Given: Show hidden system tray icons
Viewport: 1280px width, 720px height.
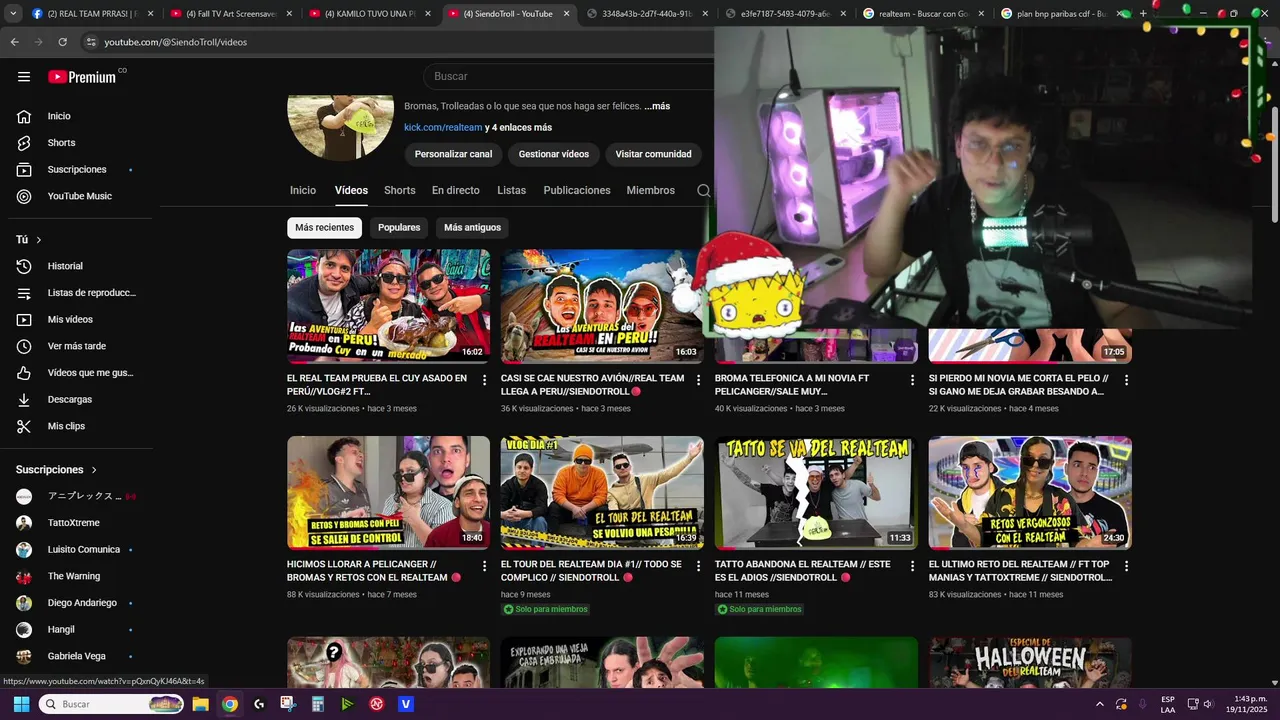Looking at the screenshot, I should tap(1100, 704).
